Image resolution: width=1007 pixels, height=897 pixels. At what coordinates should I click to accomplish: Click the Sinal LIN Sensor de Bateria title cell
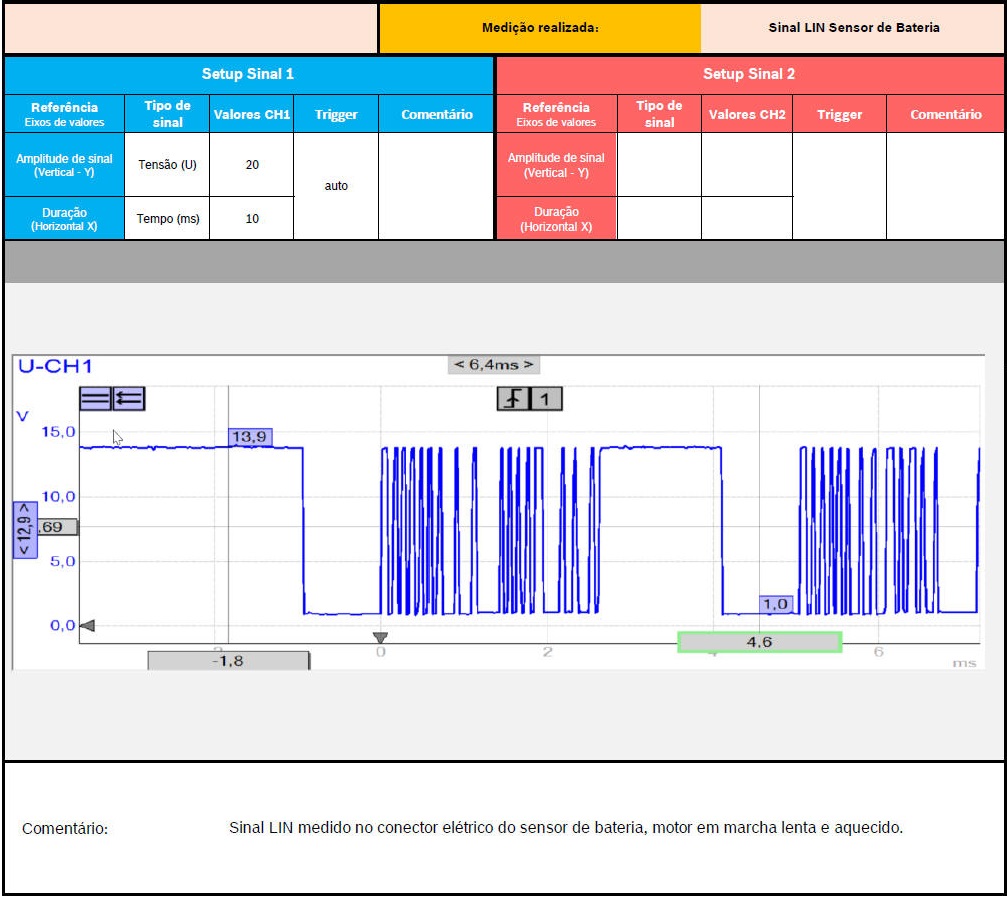(x=853, y=28)
